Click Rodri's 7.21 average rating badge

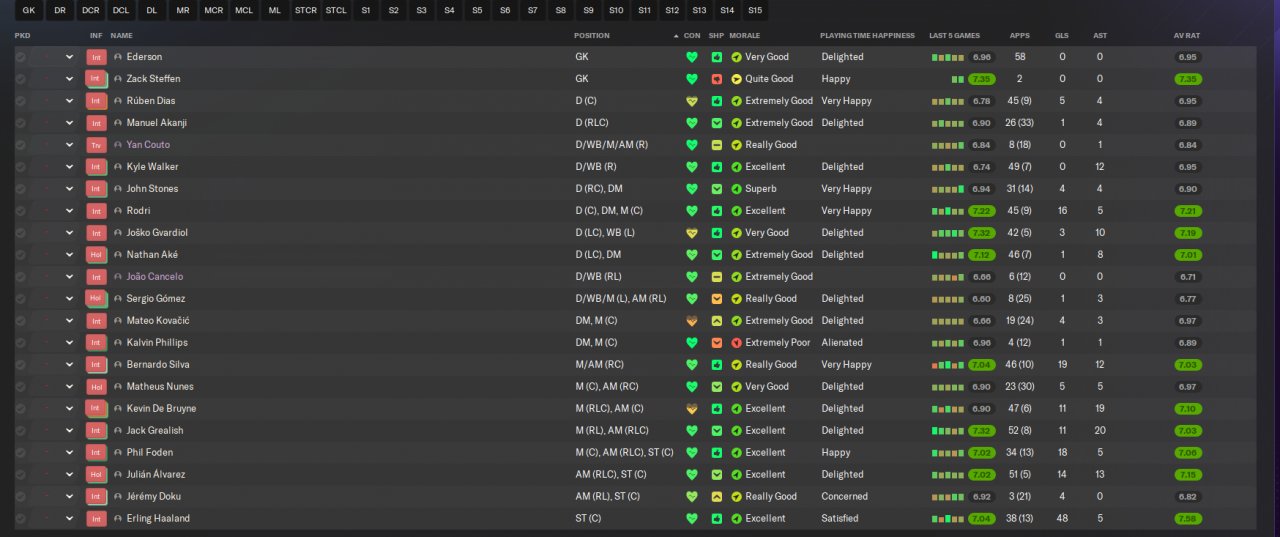(1188, 211)
